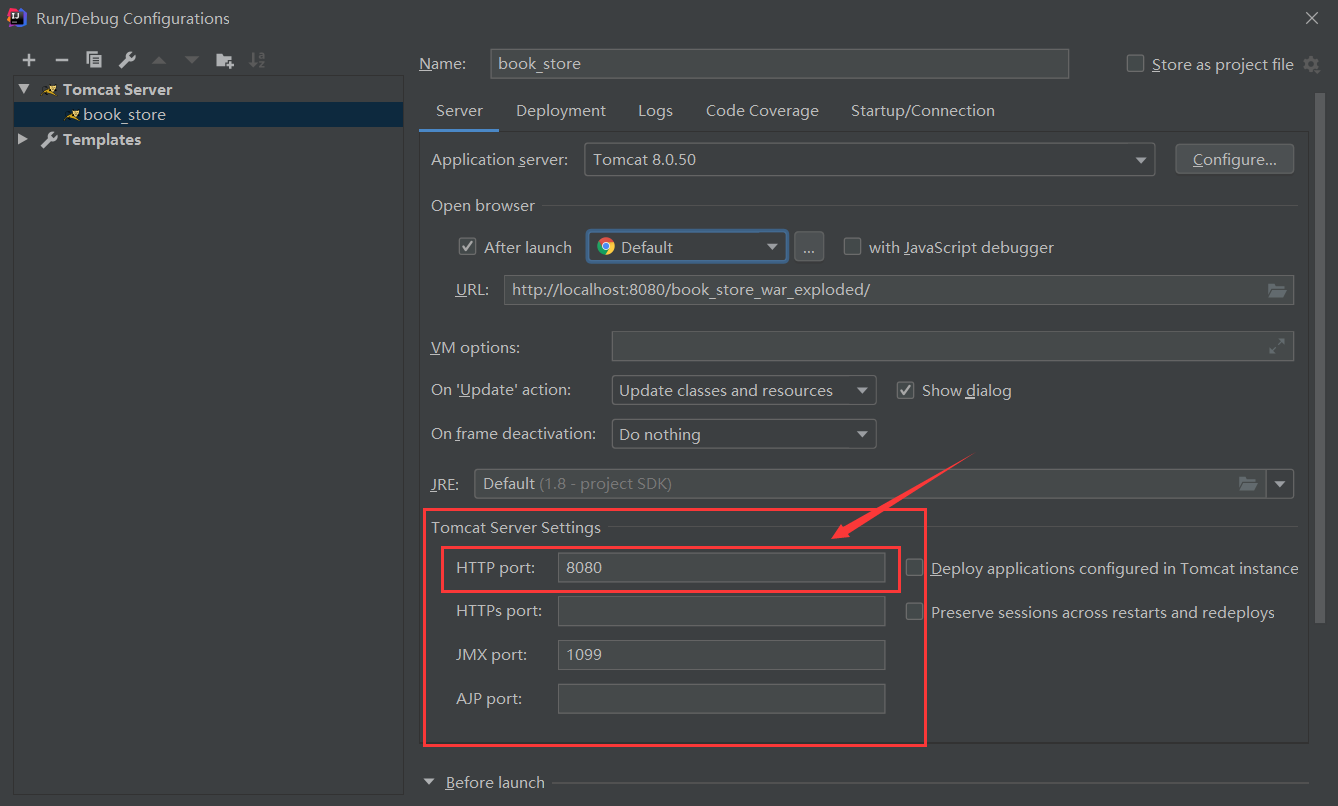Uncheck the After launch checkbox

point(467,246)
